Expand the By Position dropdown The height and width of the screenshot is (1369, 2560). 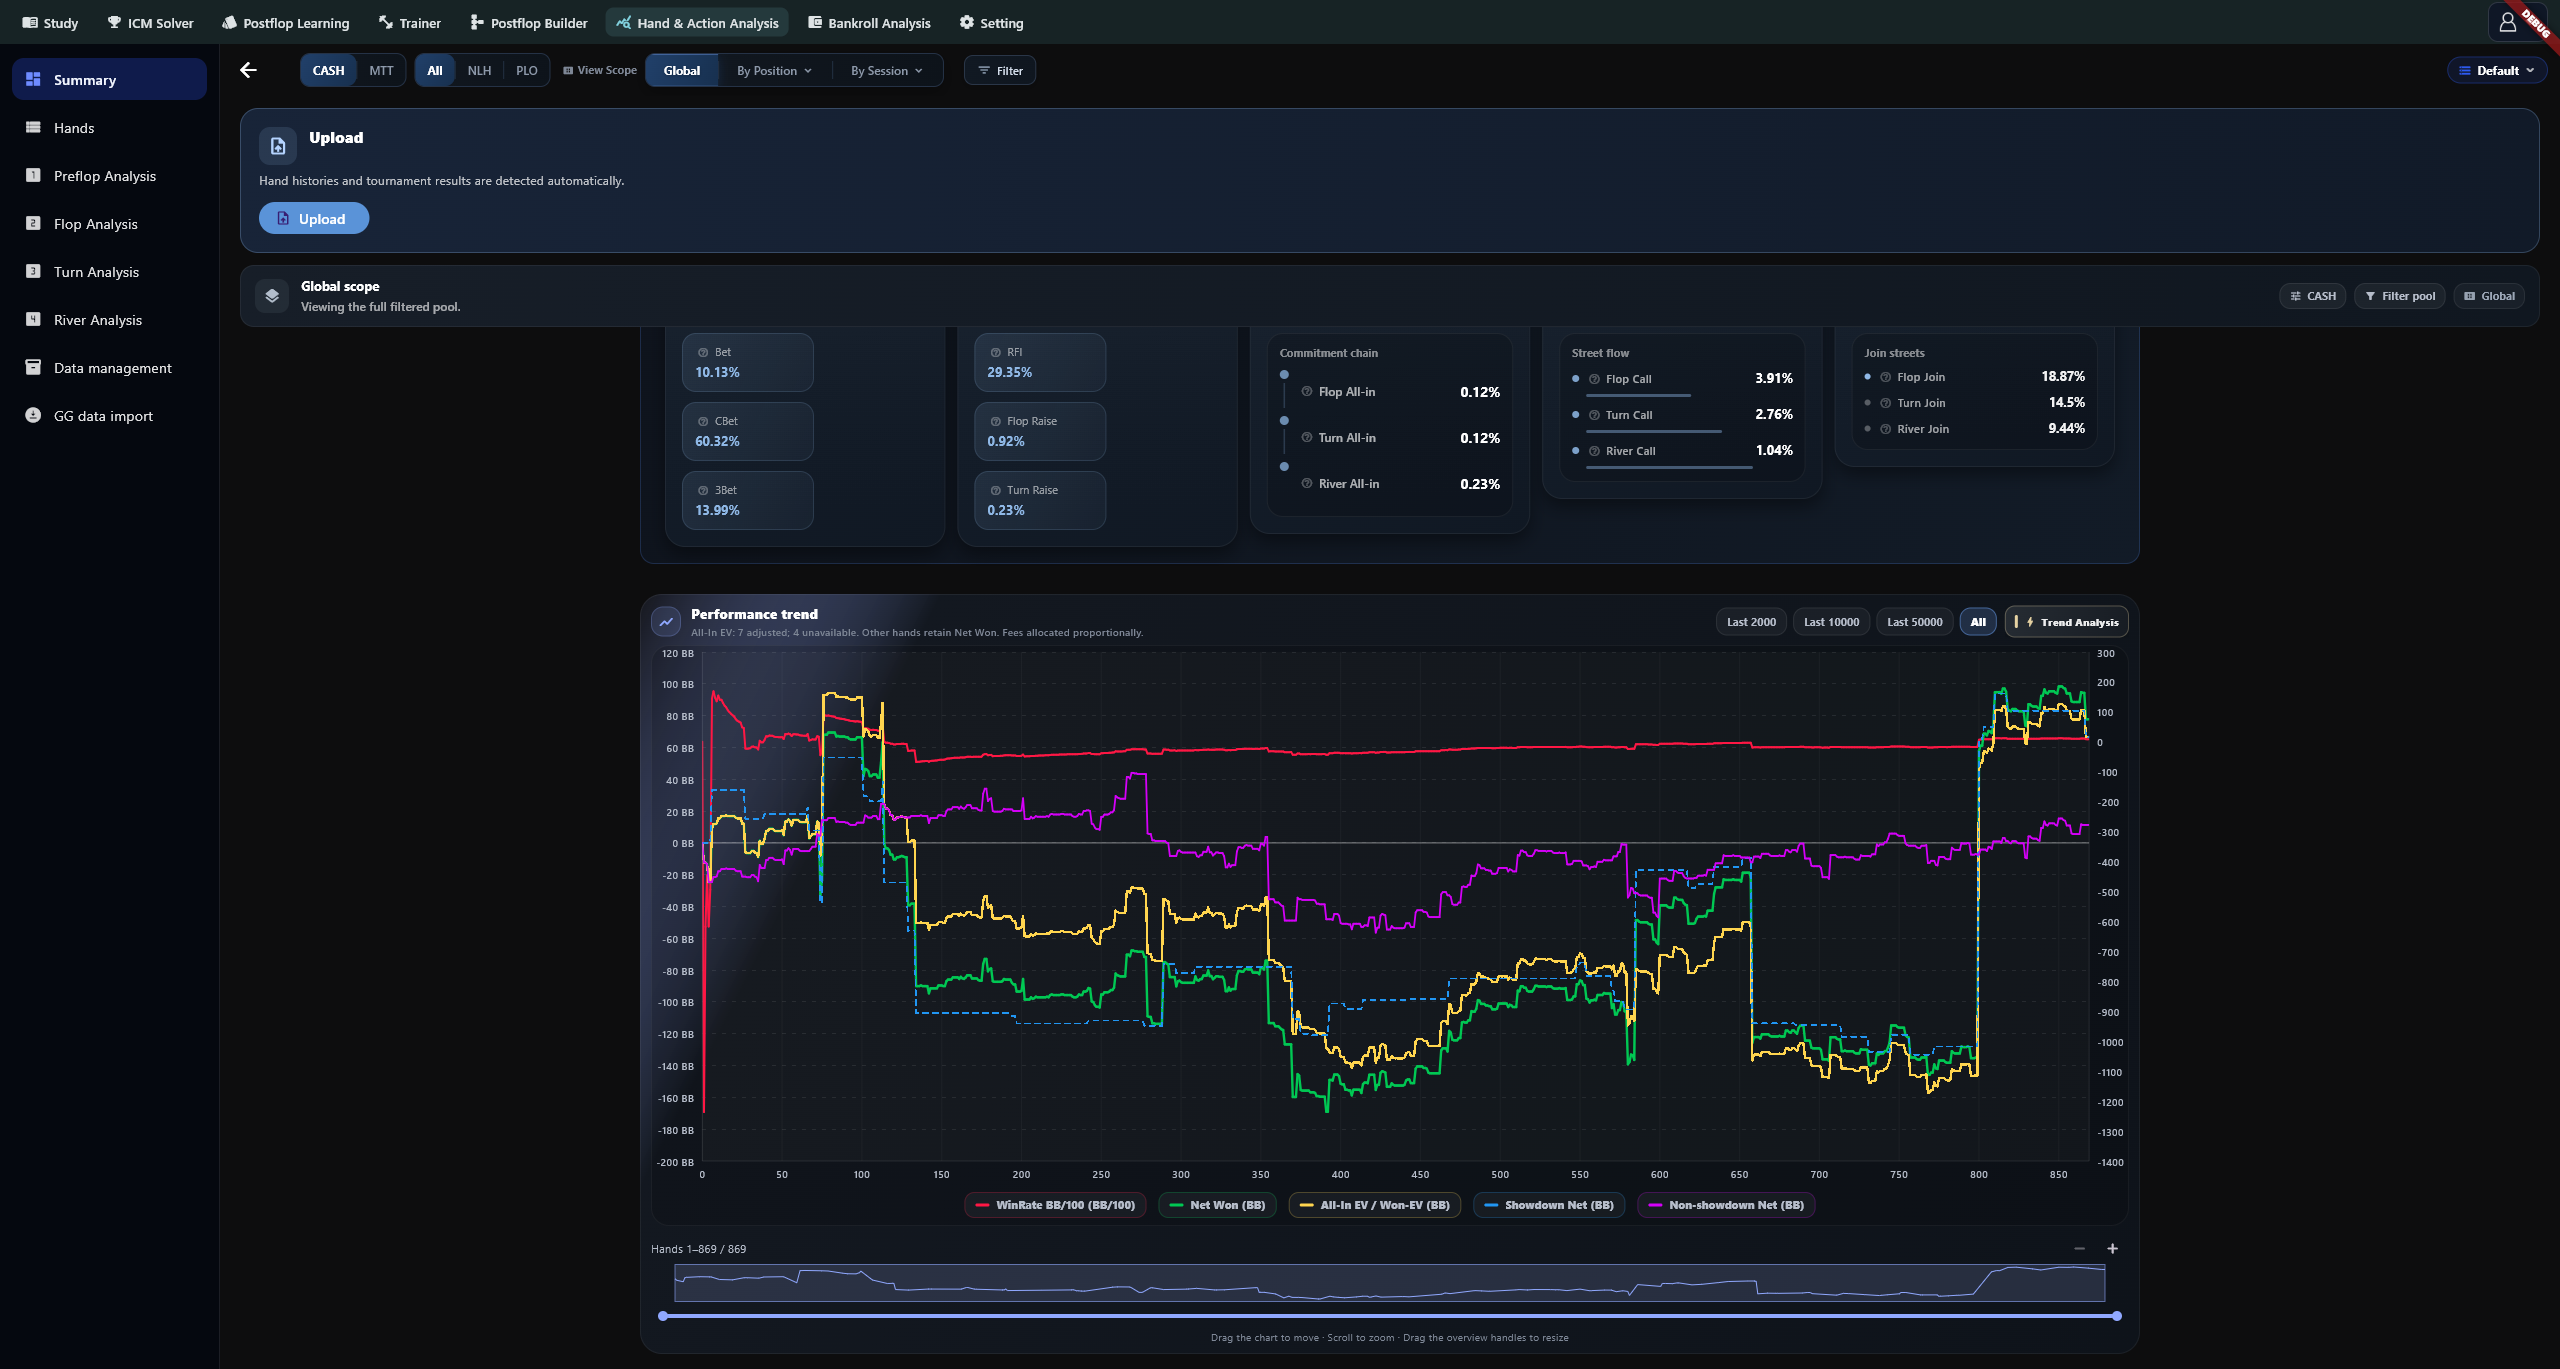click(775, 70)
